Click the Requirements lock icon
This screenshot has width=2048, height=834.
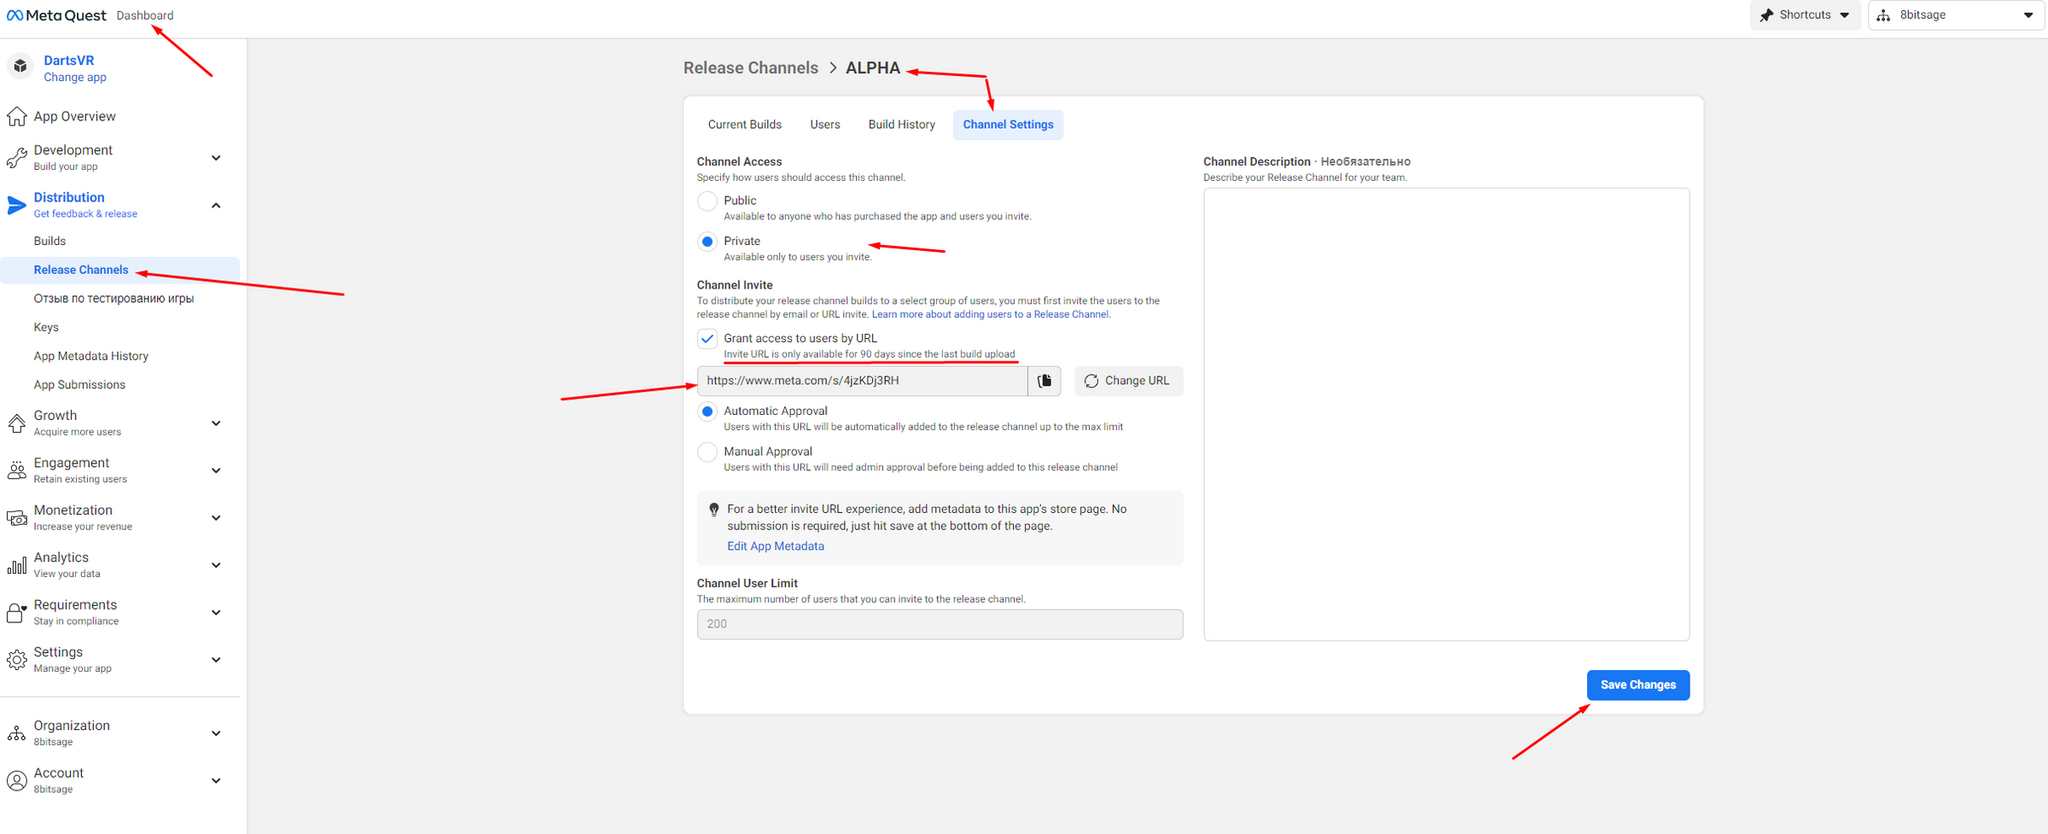coord(17,612)
